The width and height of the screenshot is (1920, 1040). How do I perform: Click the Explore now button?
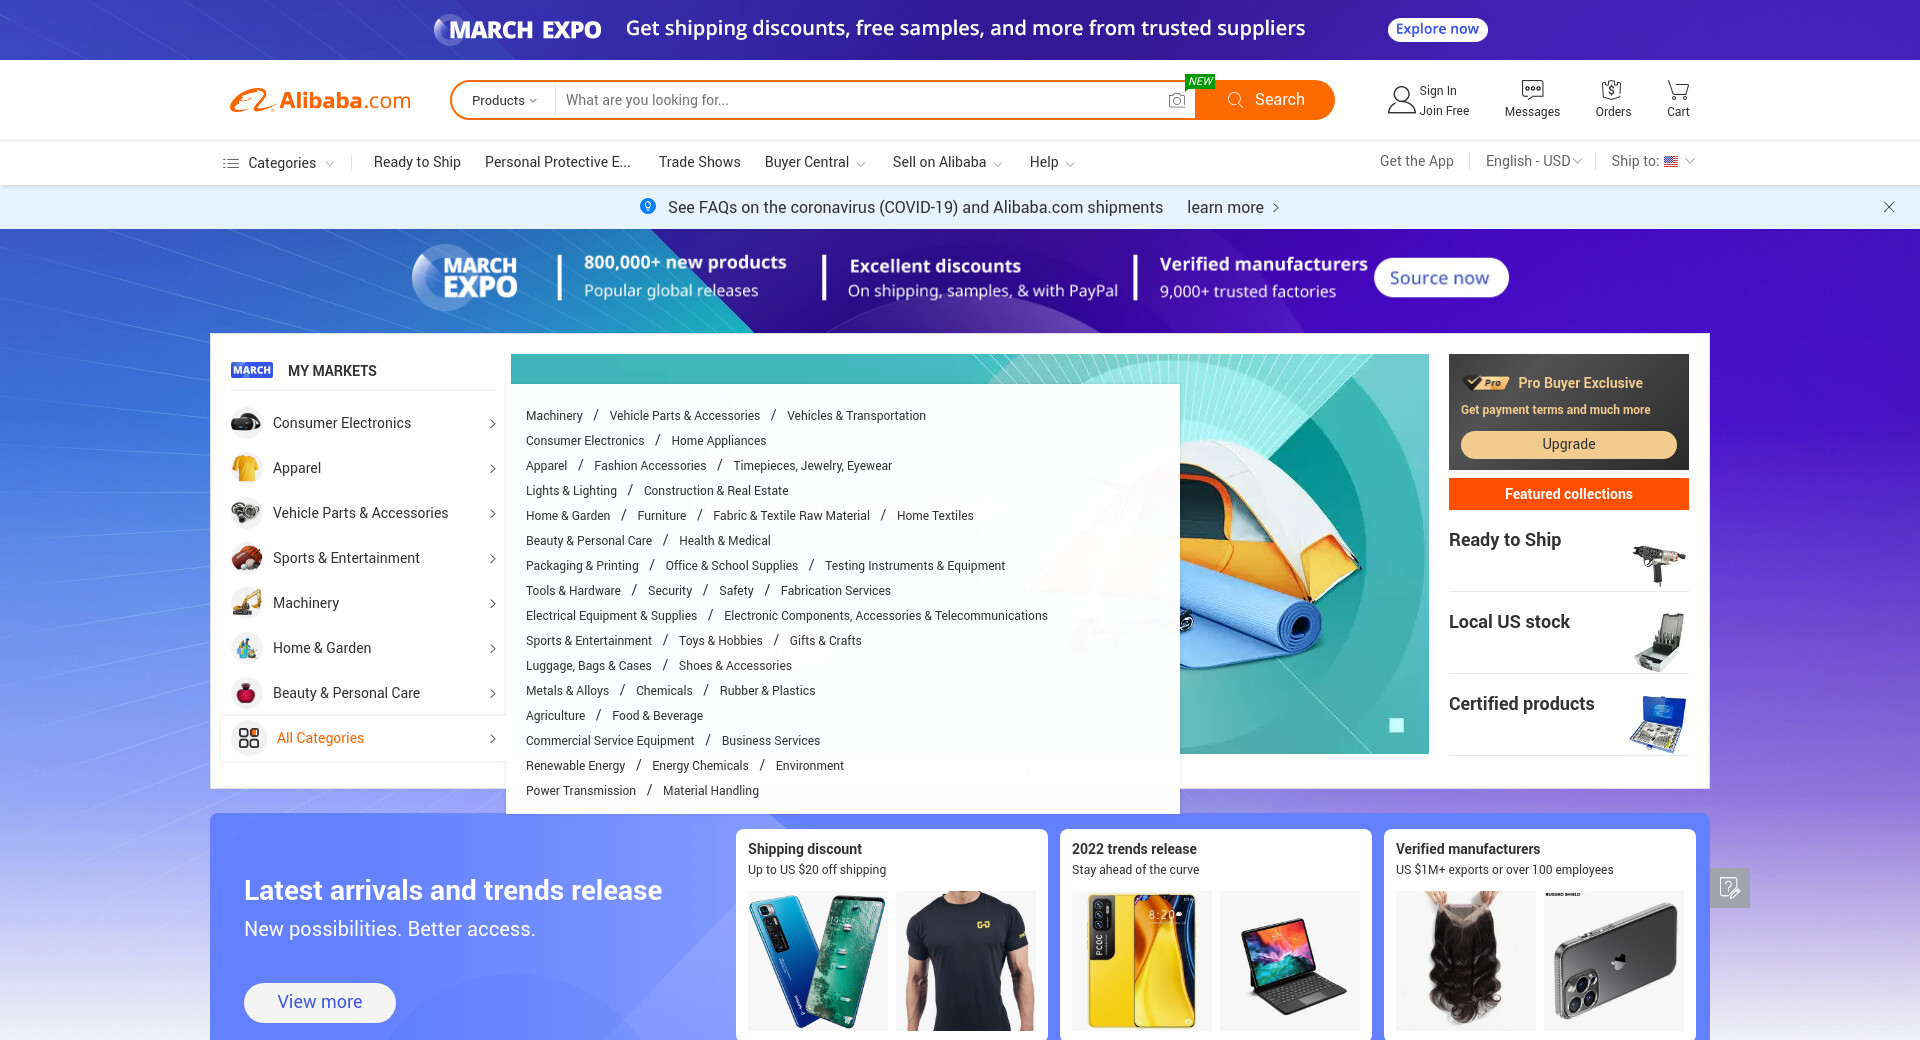tap(1437, 29)
